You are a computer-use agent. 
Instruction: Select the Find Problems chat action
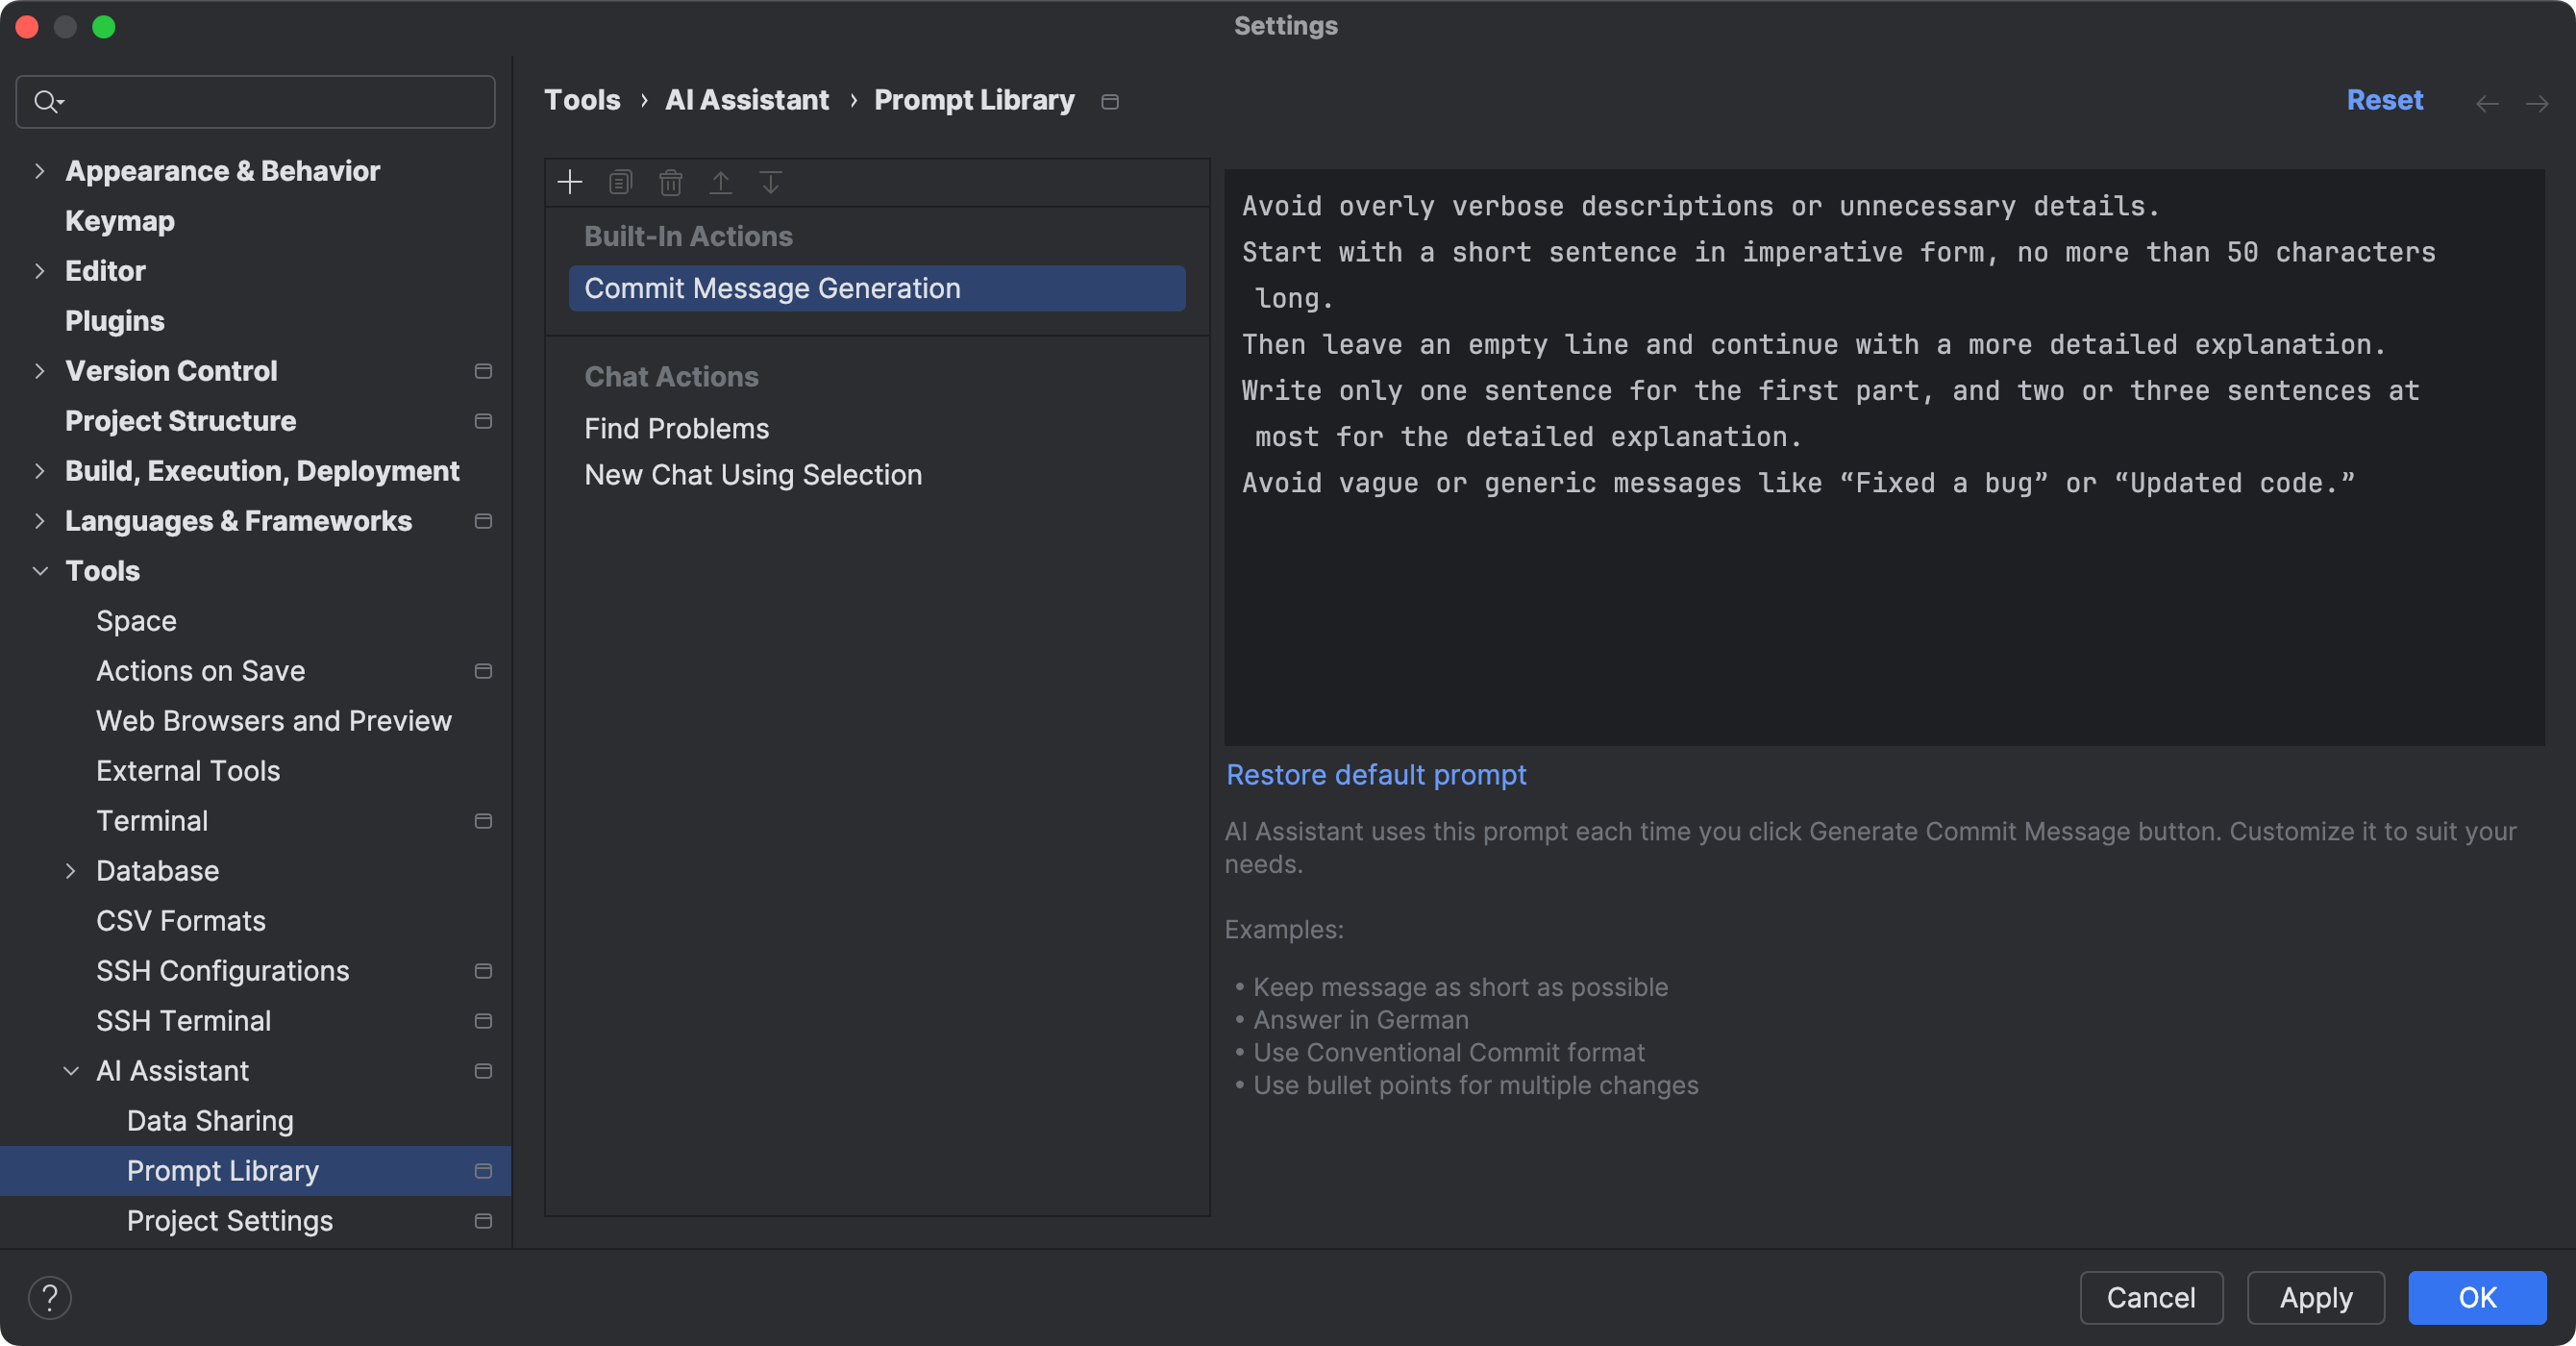[677, 428]
